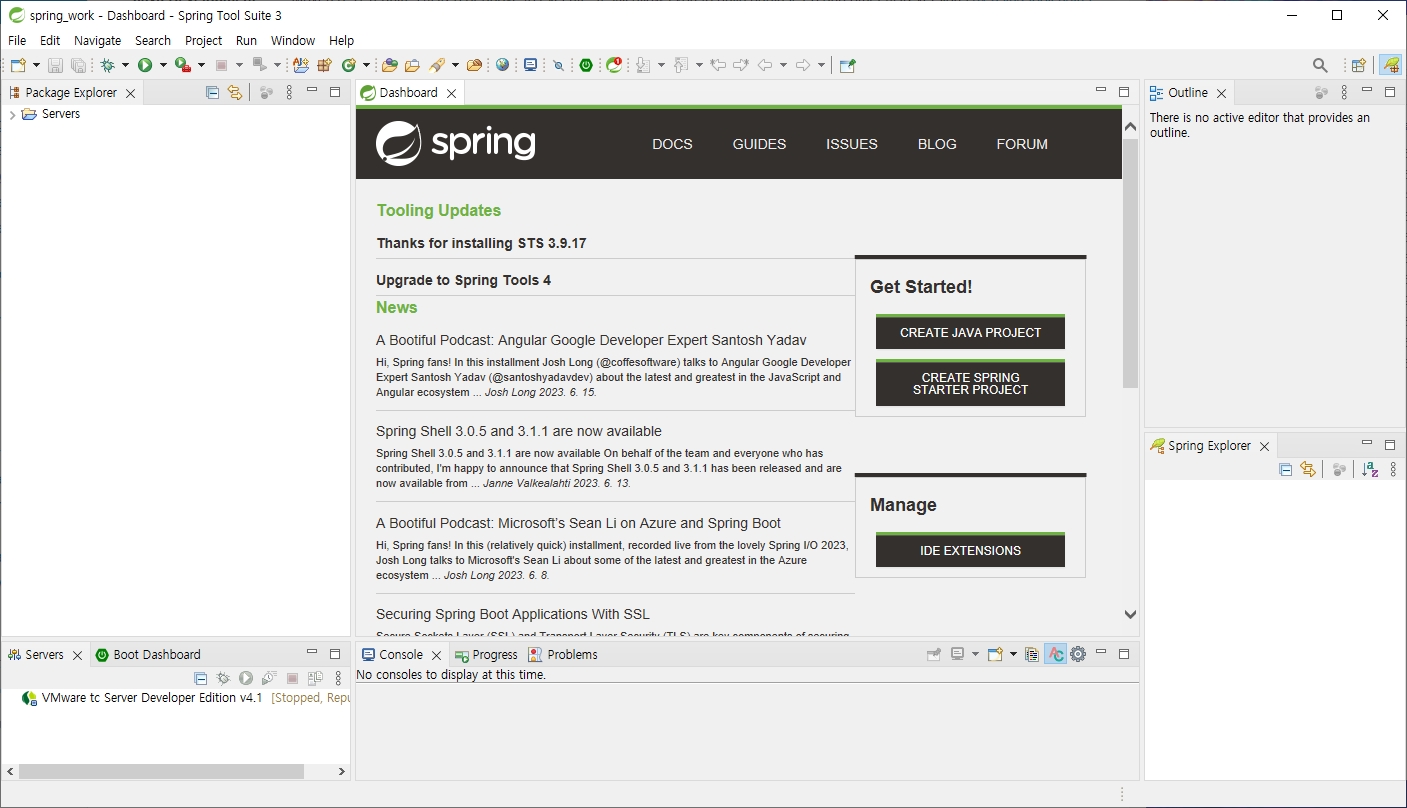Open the Debug dropdown arrow

pos(125,65)
